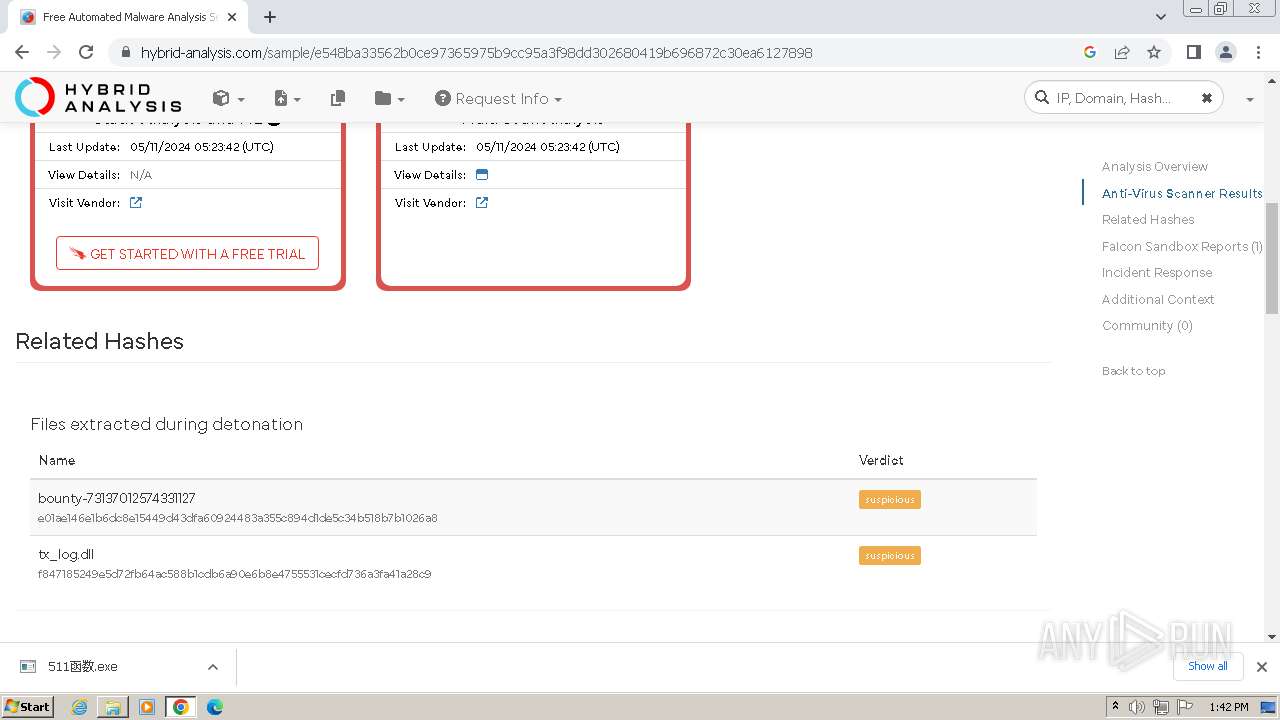Open the Request Info menu

[498, 98]
